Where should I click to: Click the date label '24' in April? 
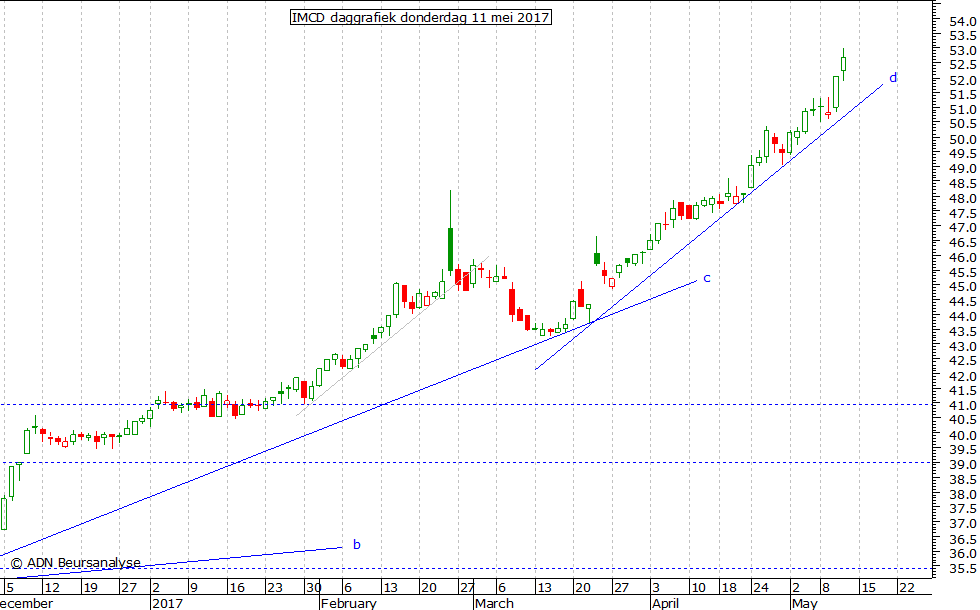[x=761, y=588]
